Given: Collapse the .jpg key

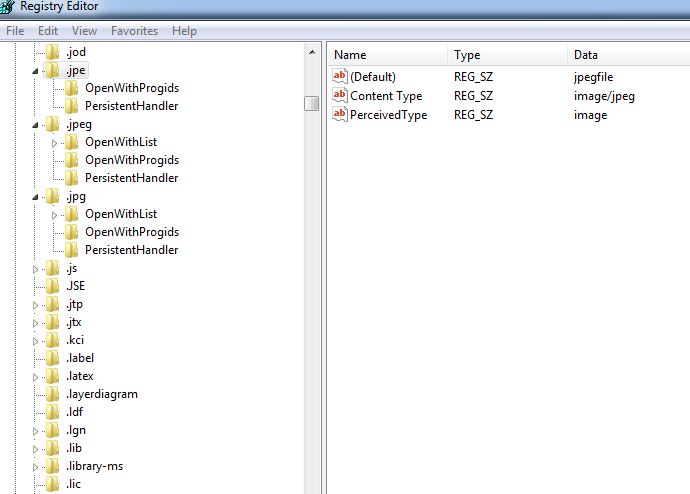Looking at the screenshot, I should 35,197.
